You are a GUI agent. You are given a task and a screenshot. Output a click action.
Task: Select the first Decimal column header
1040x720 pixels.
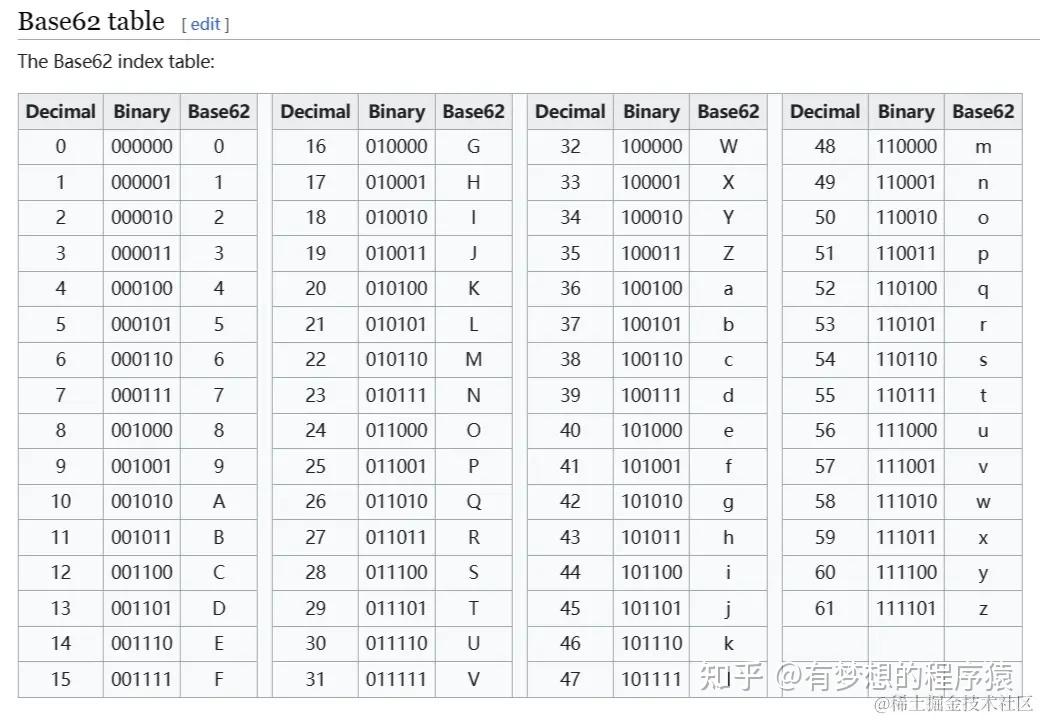(60, 111)
